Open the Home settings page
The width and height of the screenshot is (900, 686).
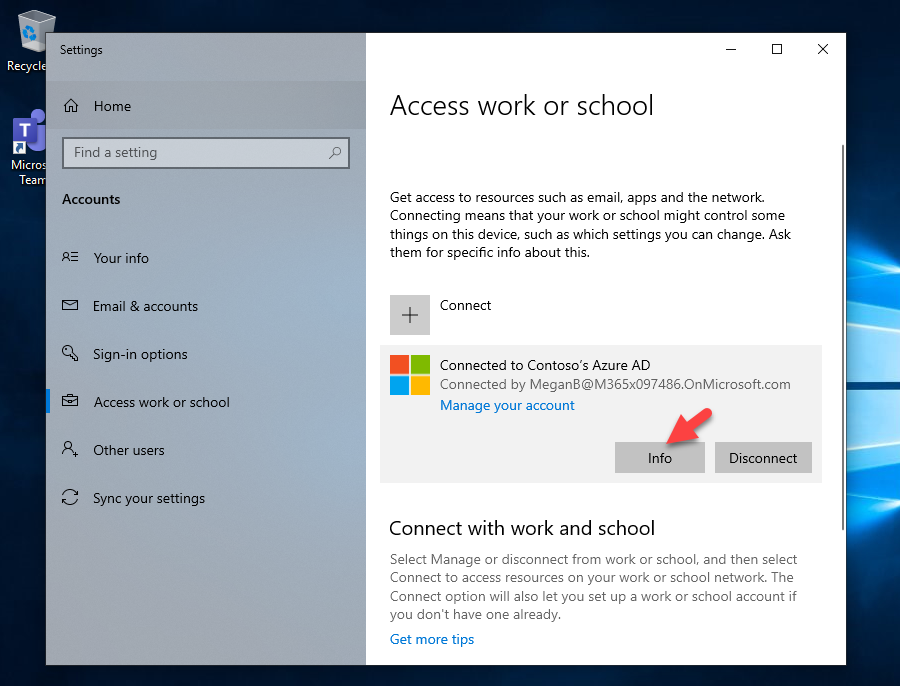click(205, 106)
